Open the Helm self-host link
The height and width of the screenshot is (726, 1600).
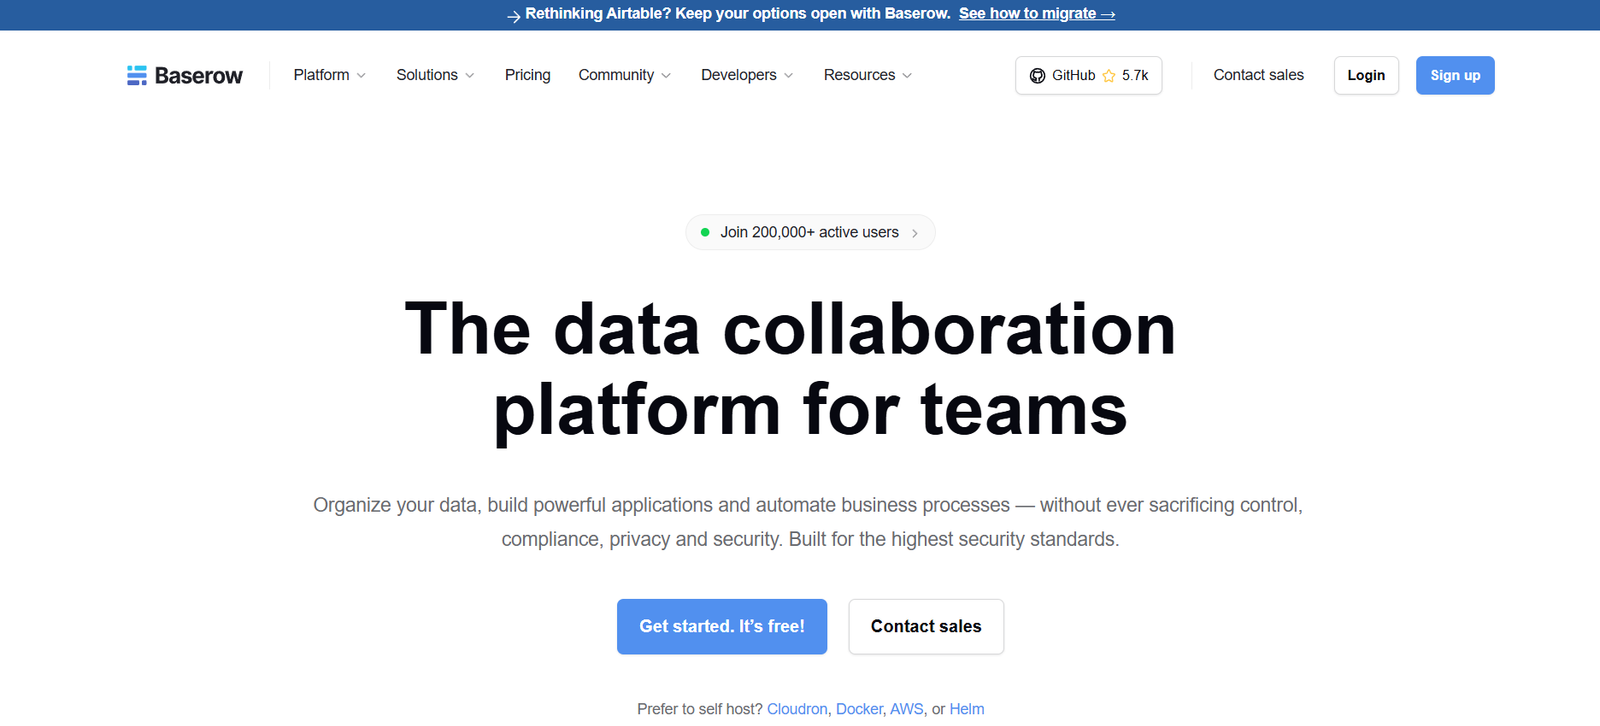pos(967,709)
